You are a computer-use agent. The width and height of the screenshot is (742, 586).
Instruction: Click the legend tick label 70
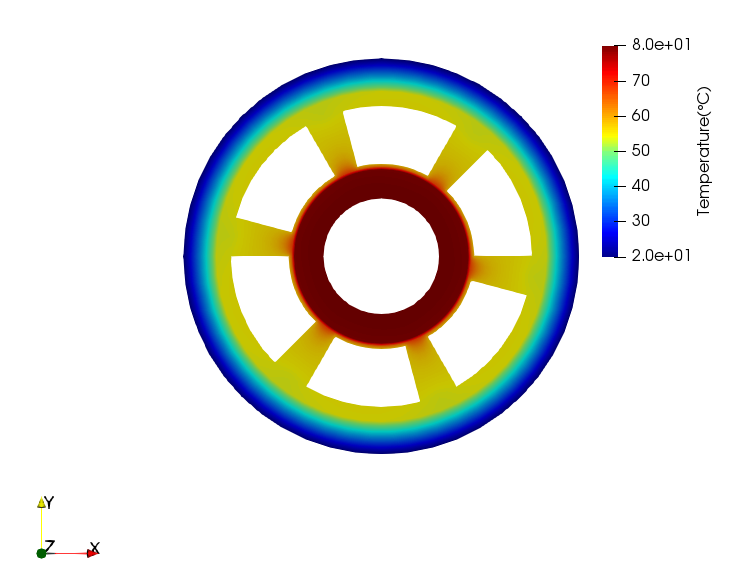pyautogui.click(x=641, y=80)
